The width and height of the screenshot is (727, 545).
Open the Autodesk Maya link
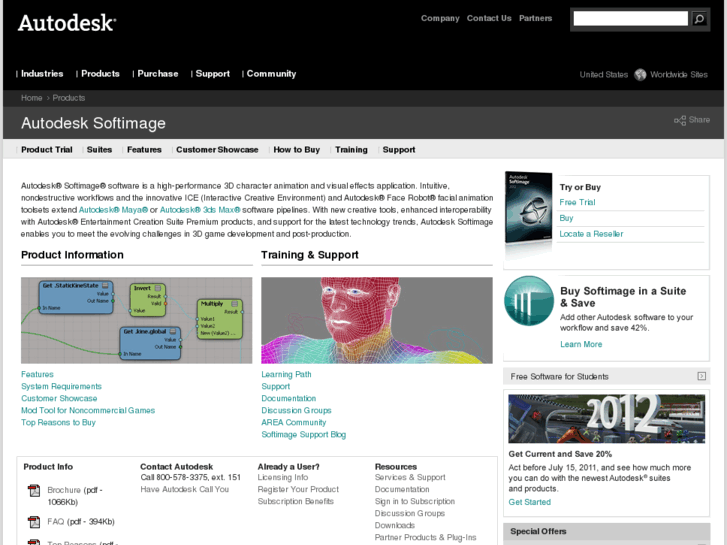tap(113, 210)
